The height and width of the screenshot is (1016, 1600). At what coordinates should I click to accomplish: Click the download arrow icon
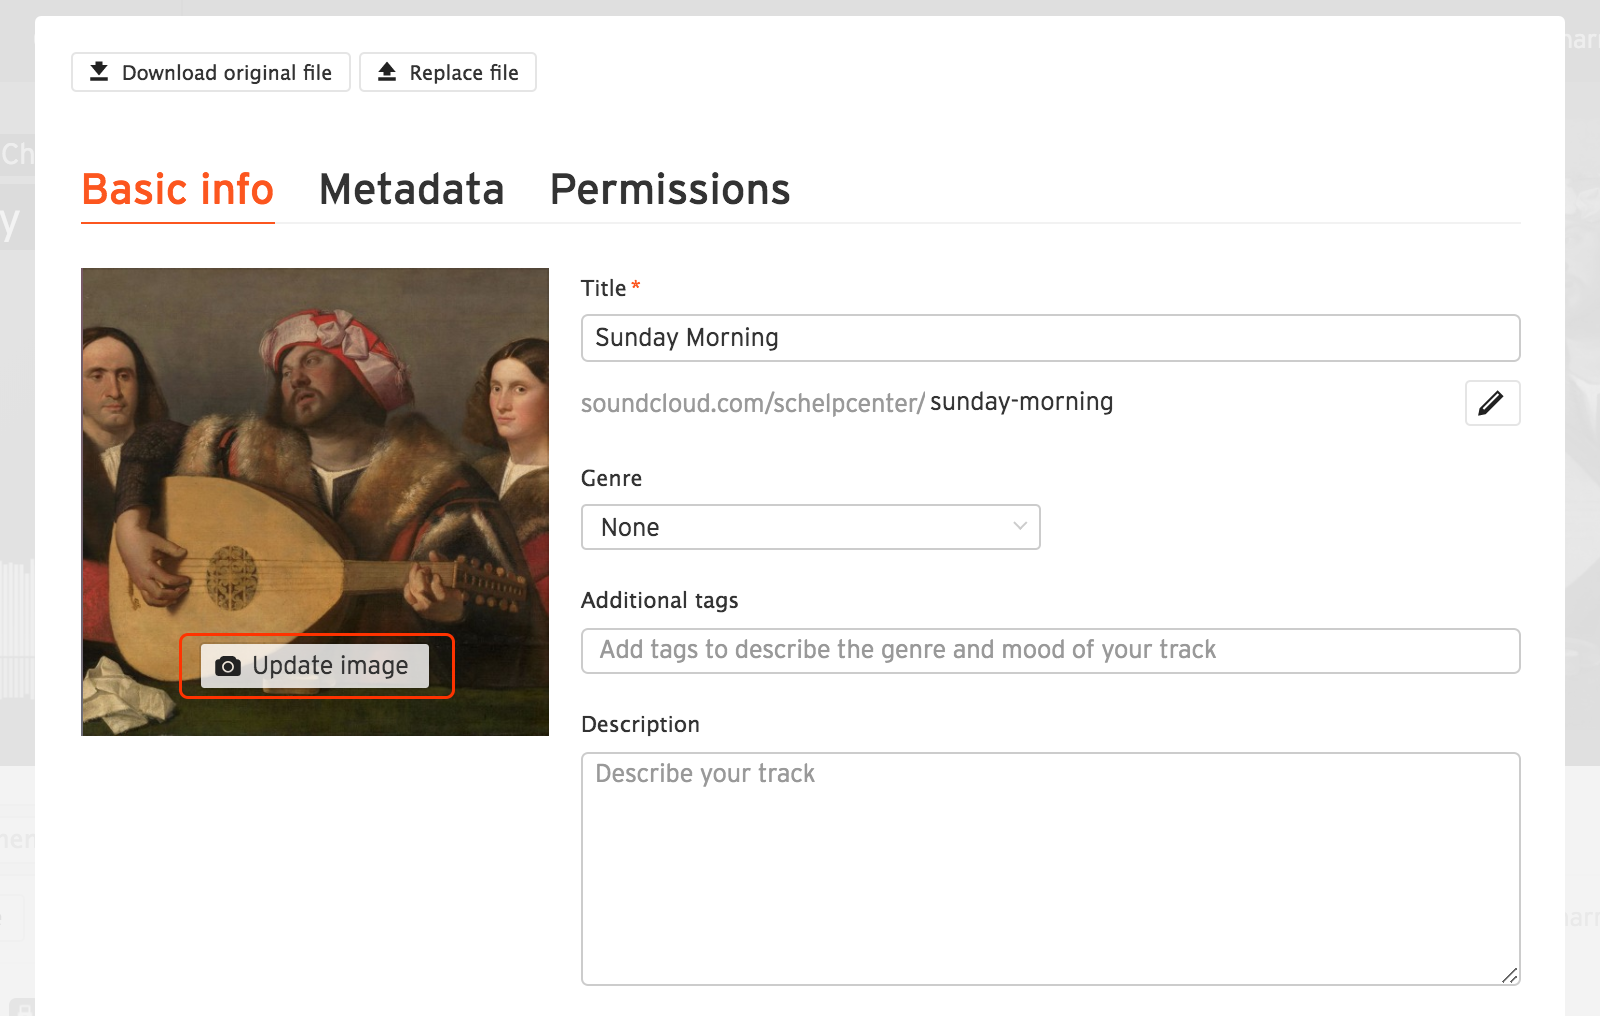[99, 72]
